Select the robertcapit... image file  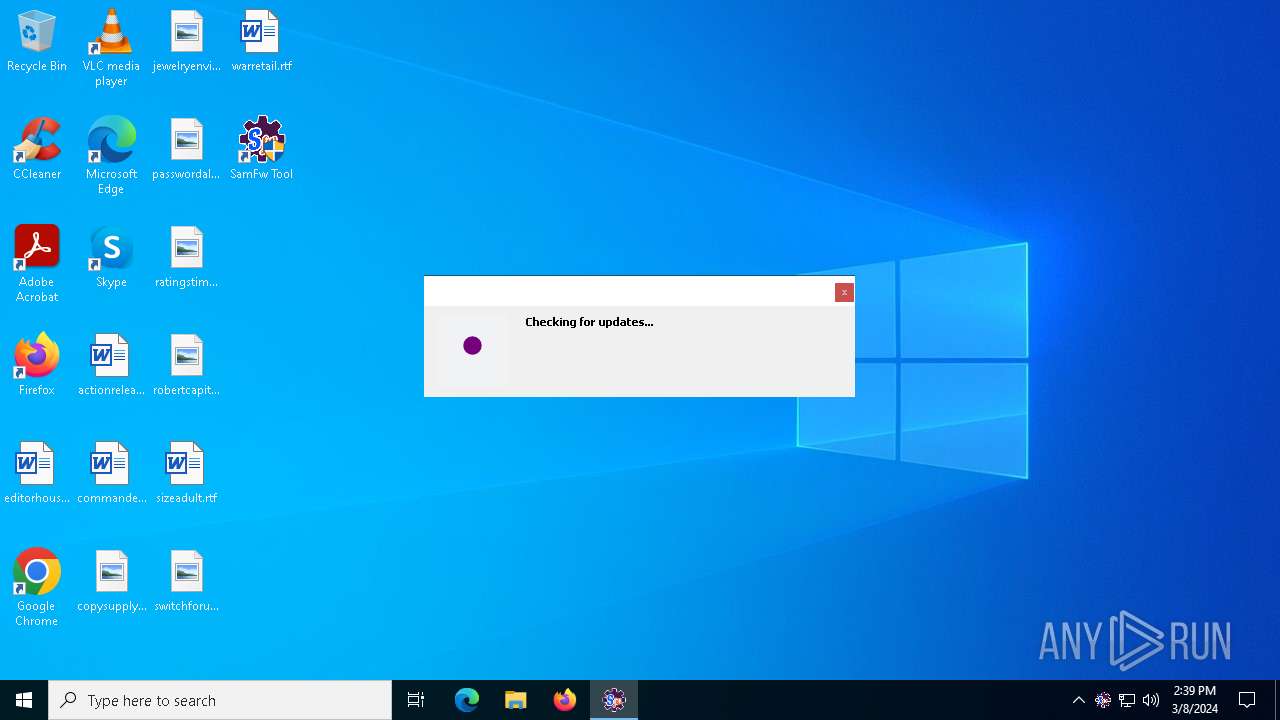pyautogui.click(x=186, y=365)
